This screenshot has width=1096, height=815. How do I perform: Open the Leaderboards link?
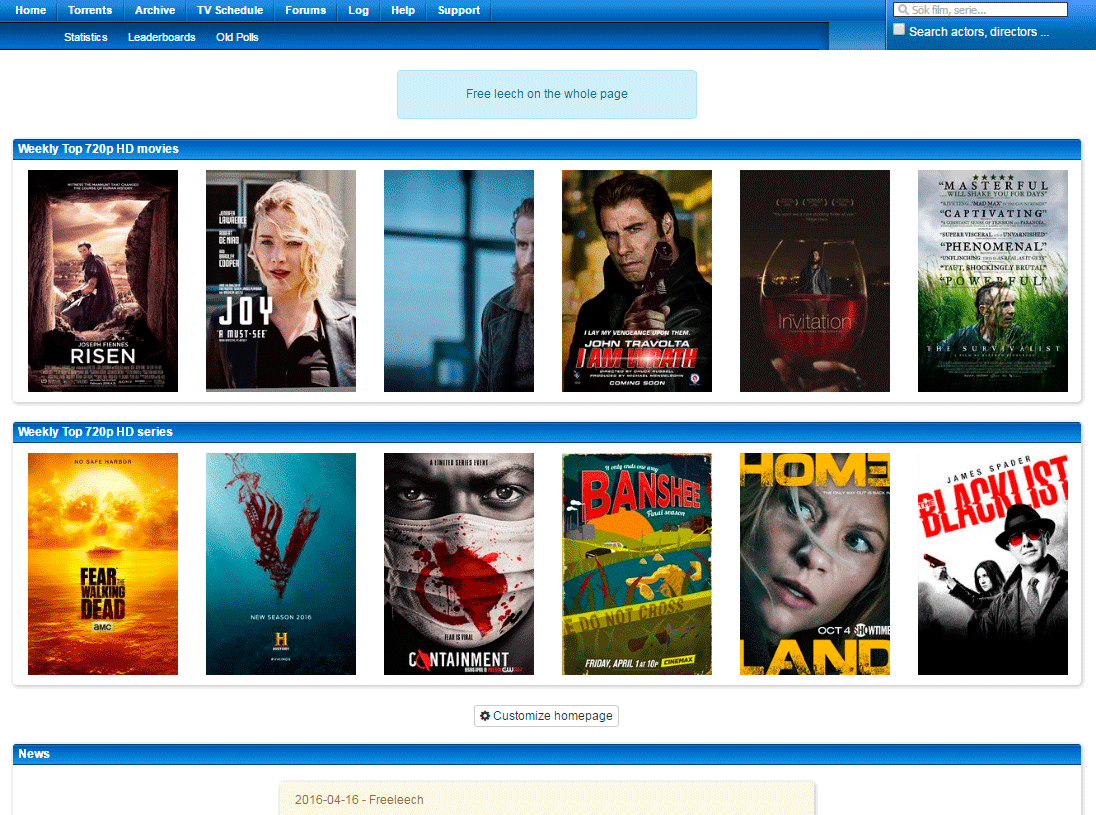pos(161,37)
